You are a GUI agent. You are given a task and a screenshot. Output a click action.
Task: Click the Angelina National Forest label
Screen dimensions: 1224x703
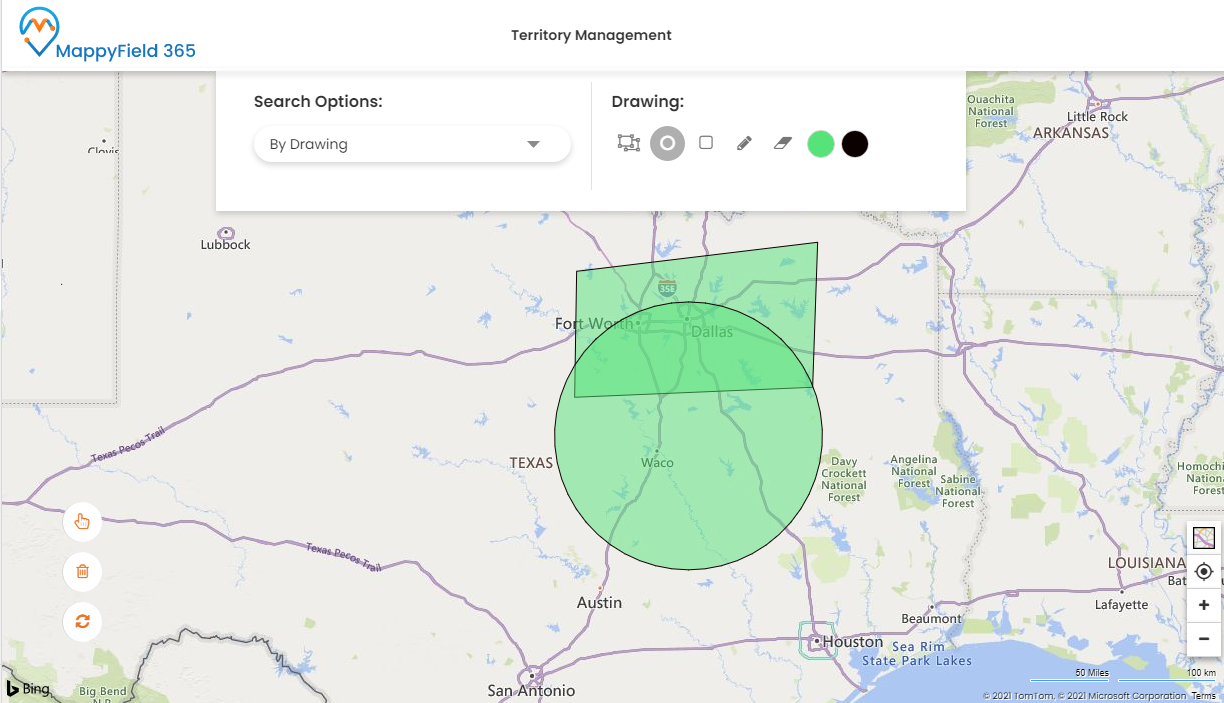pos(914,471)
